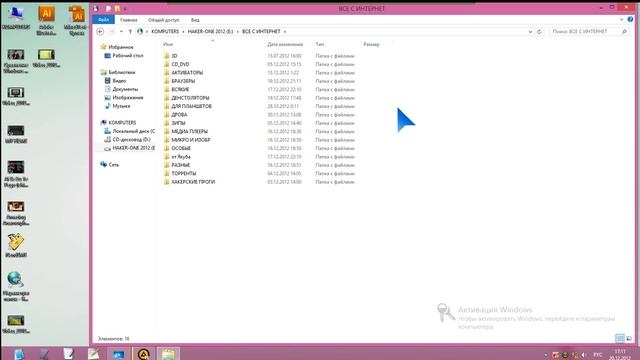Image resolution: width=640 pixels, height=360 pixels.
Task: Expand the ribbon with chevron
Action: (x=621, y=19)
